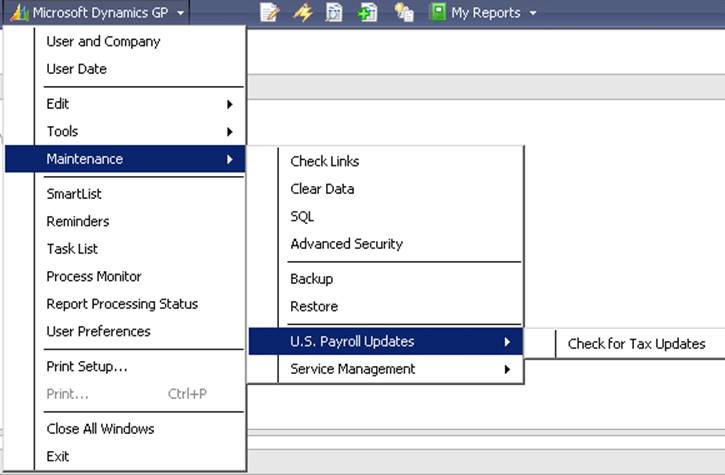The height and width of the screenshot is (475, 725).
Task: Open Report Processing Status
Action: point(125,304)
